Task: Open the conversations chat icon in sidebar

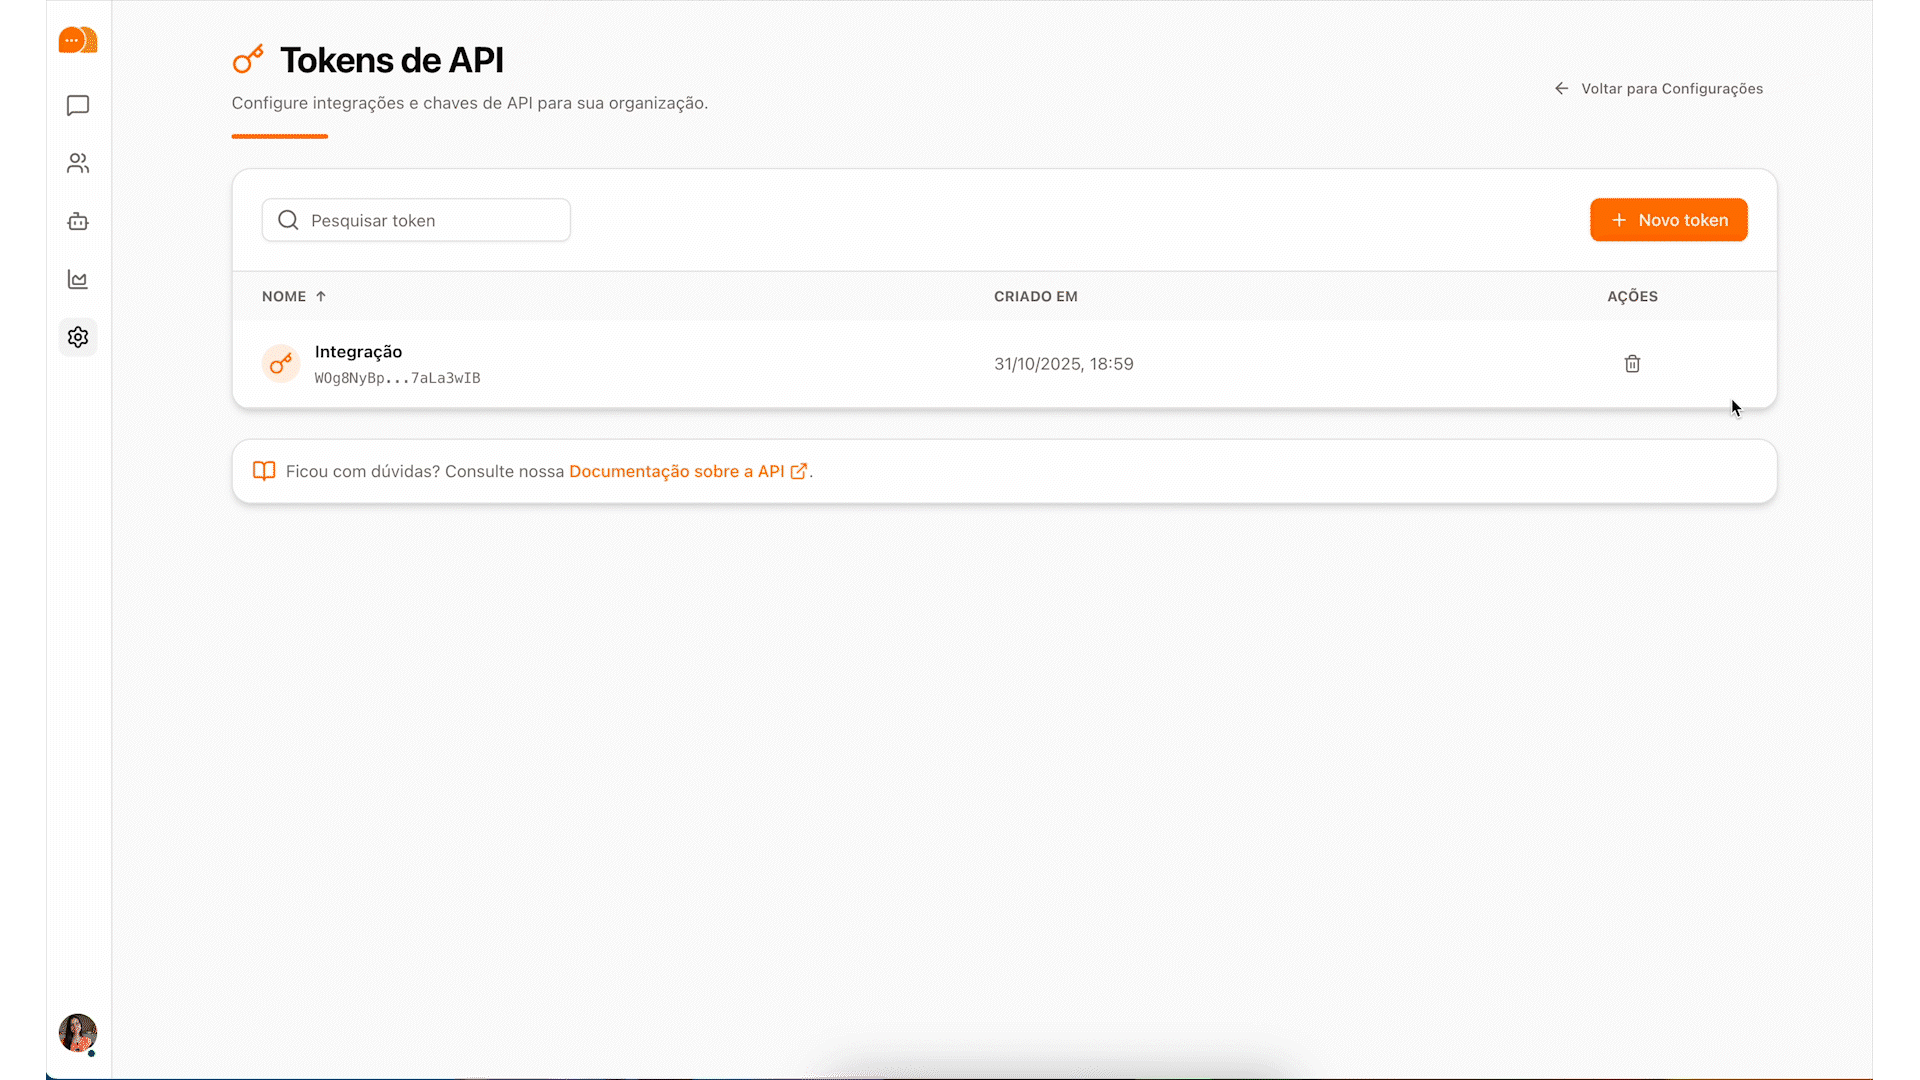Action: 78,106
